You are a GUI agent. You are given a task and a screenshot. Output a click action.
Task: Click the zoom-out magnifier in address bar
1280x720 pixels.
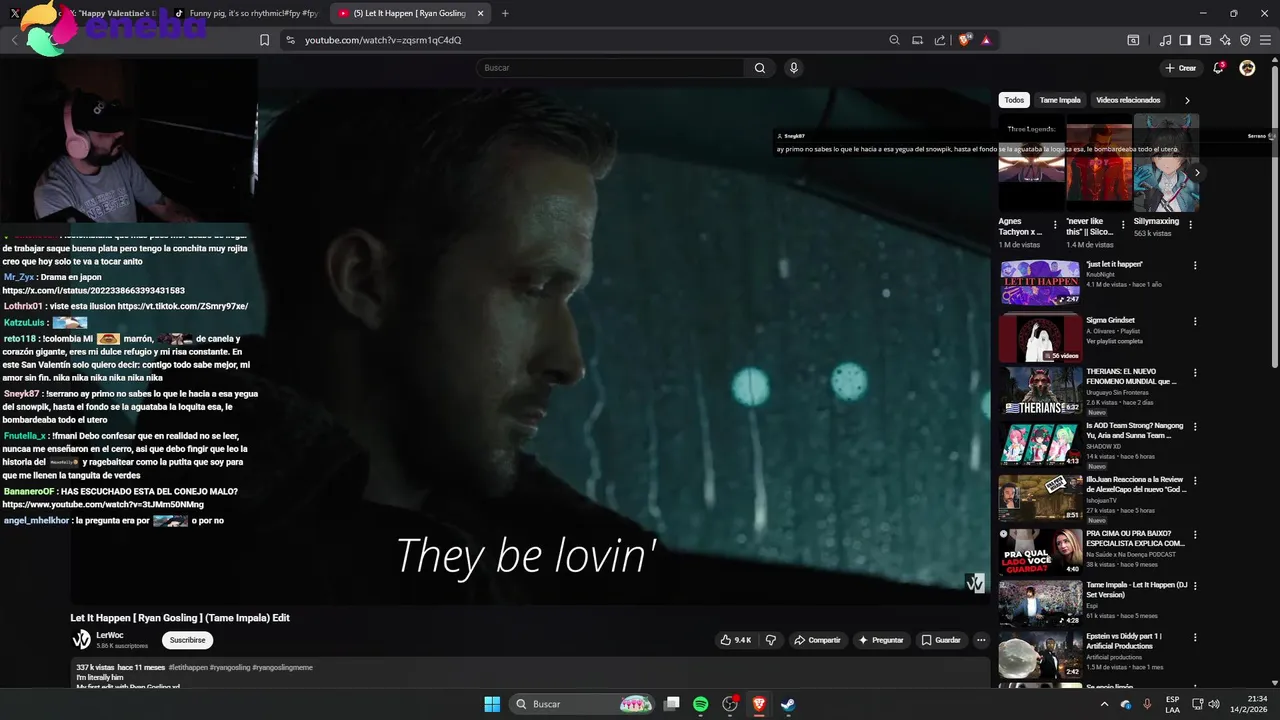coord(894,40)
